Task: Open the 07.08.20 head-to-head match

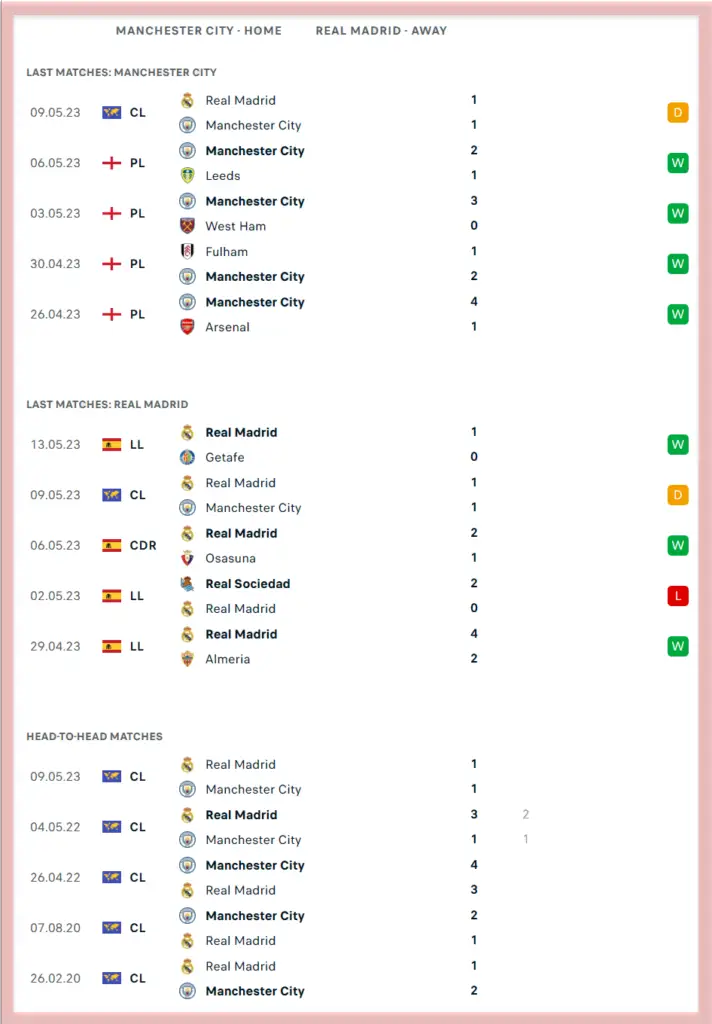Action: click(55, 928)
